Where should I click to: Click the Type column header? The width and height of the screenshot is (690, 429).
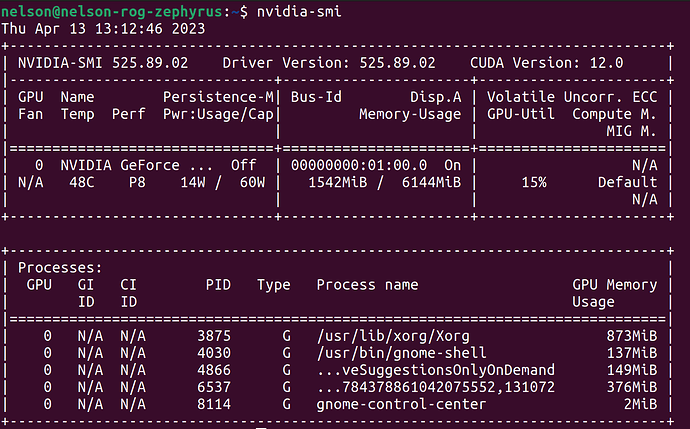[x=274, y=285]
